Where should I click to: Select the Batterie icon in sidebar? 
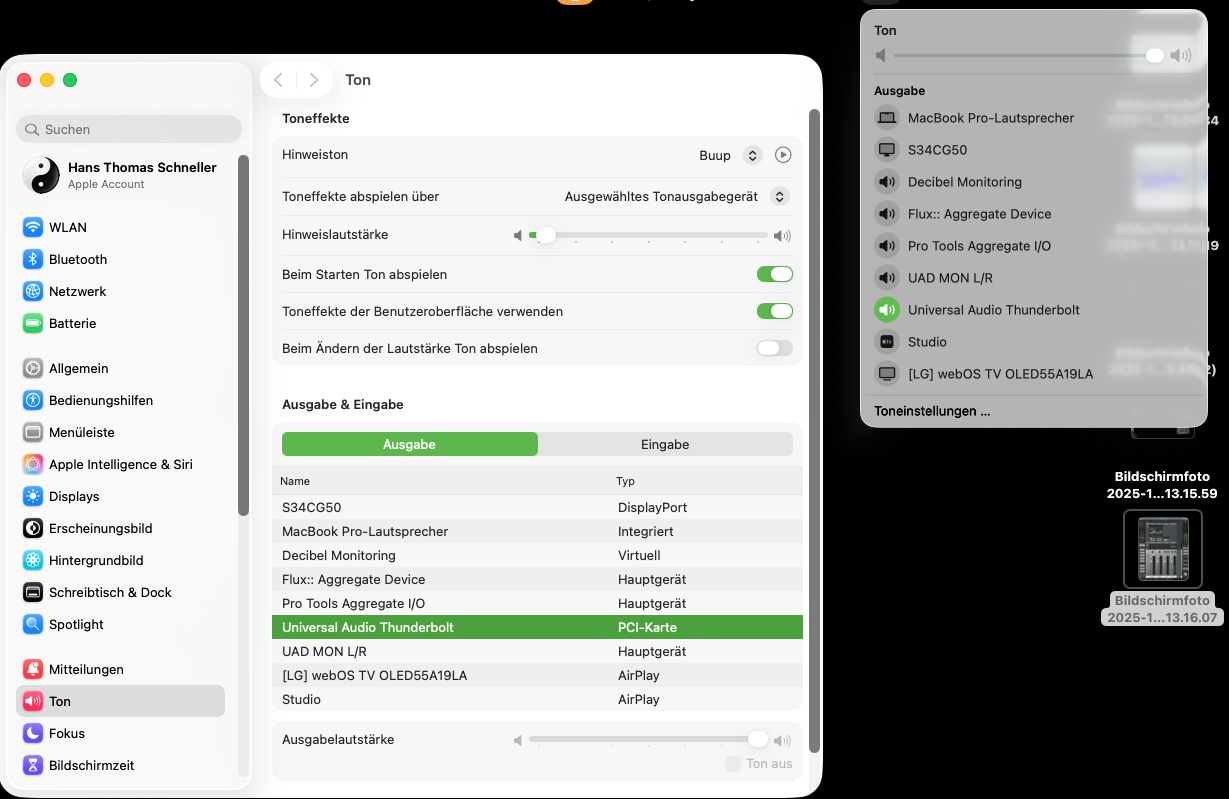coord(33,323)
